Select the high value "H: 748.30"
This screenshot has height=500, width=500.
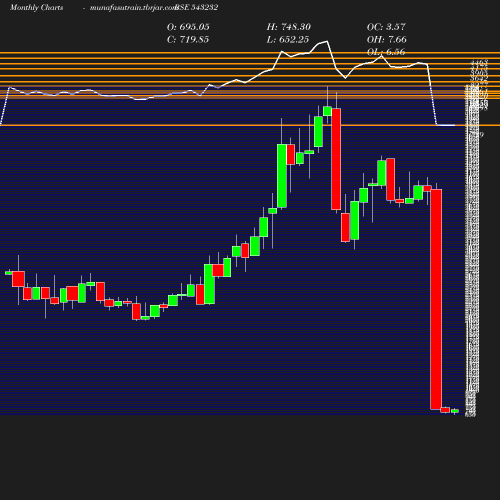point(289,27)
